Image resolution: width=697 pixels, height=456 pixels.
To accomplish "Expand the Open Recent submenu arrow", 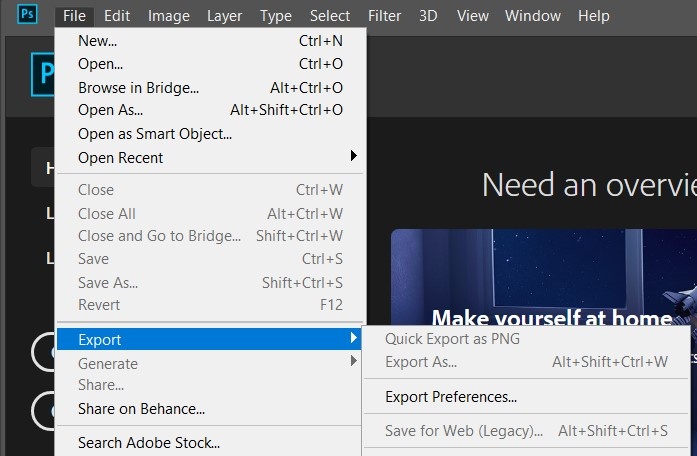I will tap(353, 157).
